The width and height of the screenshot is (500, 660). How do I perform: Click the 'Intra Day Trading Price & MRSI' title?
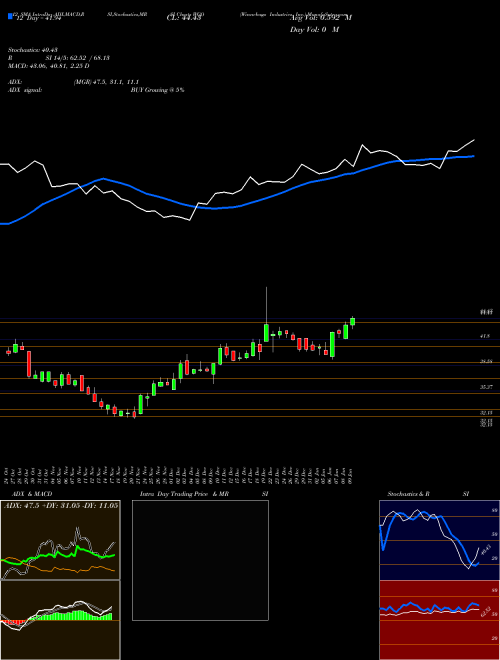click(204, 494)
